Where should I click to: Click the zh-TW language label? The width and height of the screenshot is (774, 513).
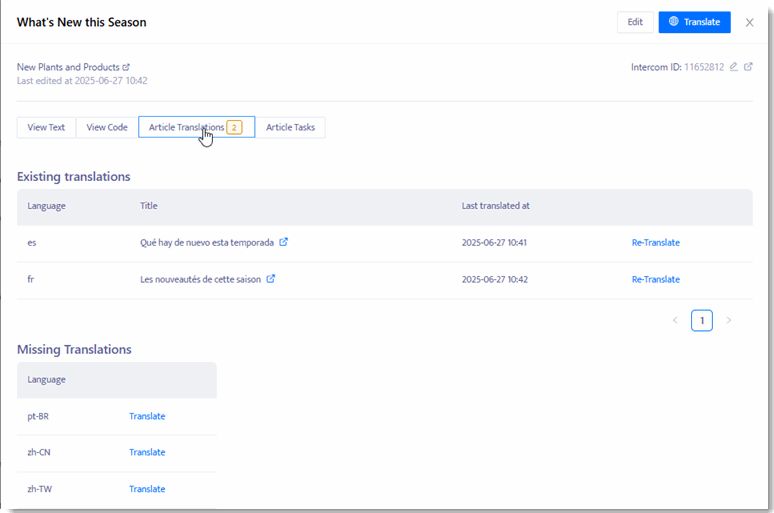click(39, 489)
